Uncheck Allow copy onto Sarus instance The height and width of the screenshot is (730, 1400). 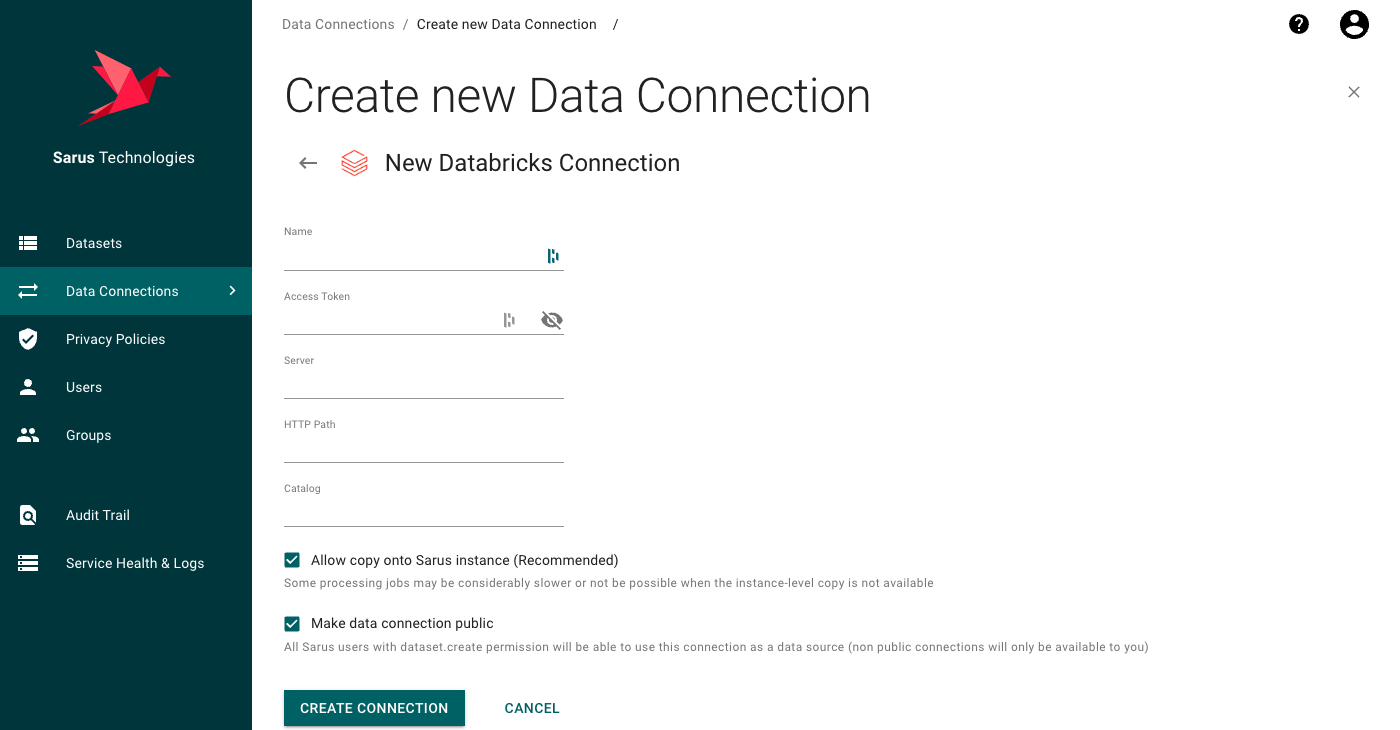tap(292, 560)
